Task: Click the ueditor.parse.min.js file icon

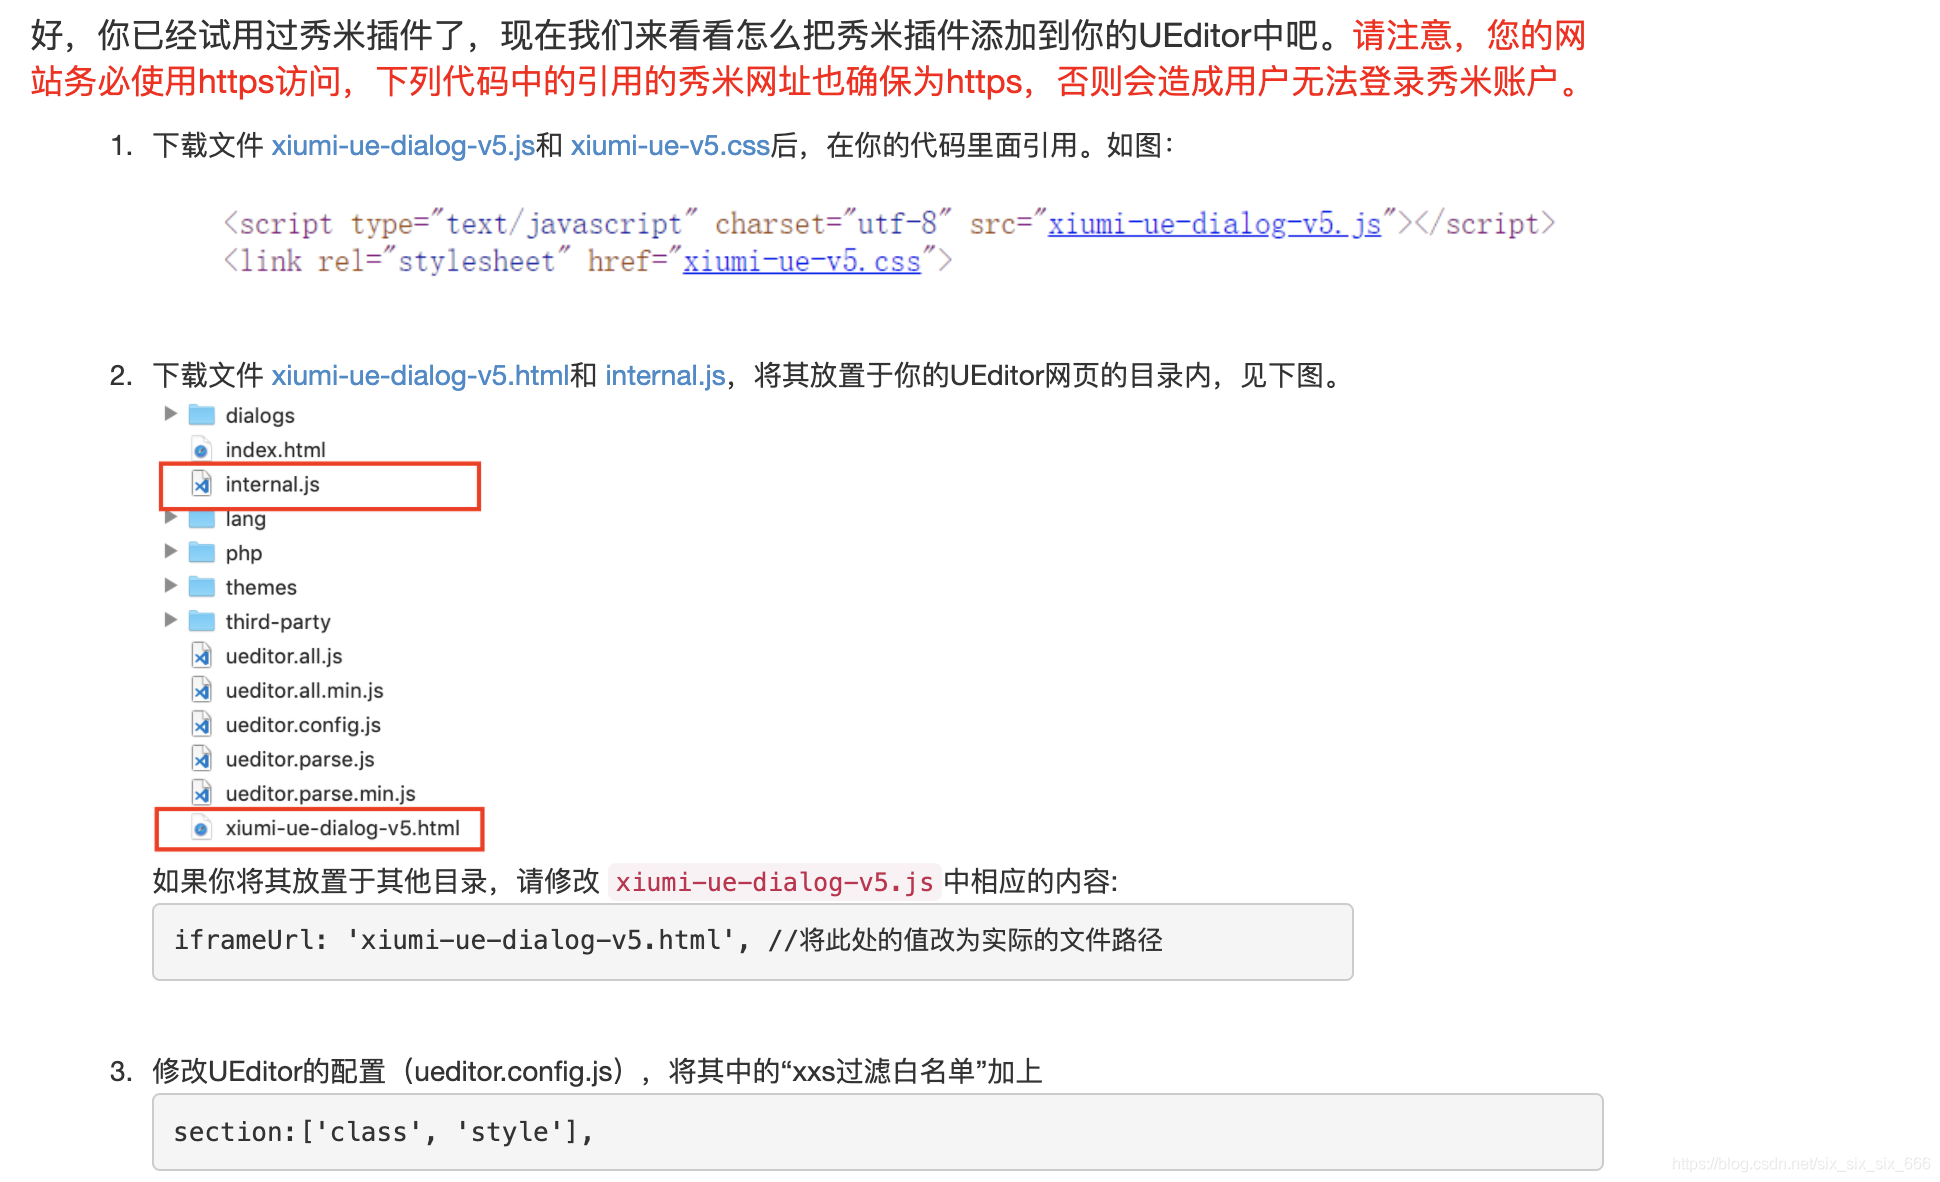Action: click(x=202, y=794)
